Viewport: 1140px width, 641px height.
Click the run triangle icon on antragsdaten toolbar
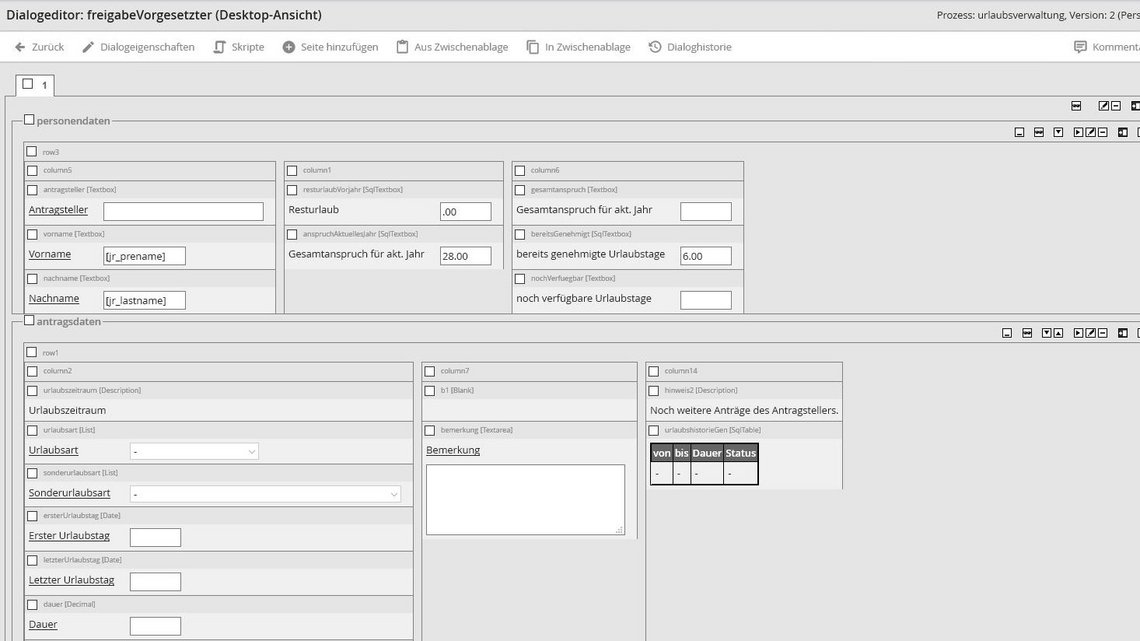tap(1077, 333)
